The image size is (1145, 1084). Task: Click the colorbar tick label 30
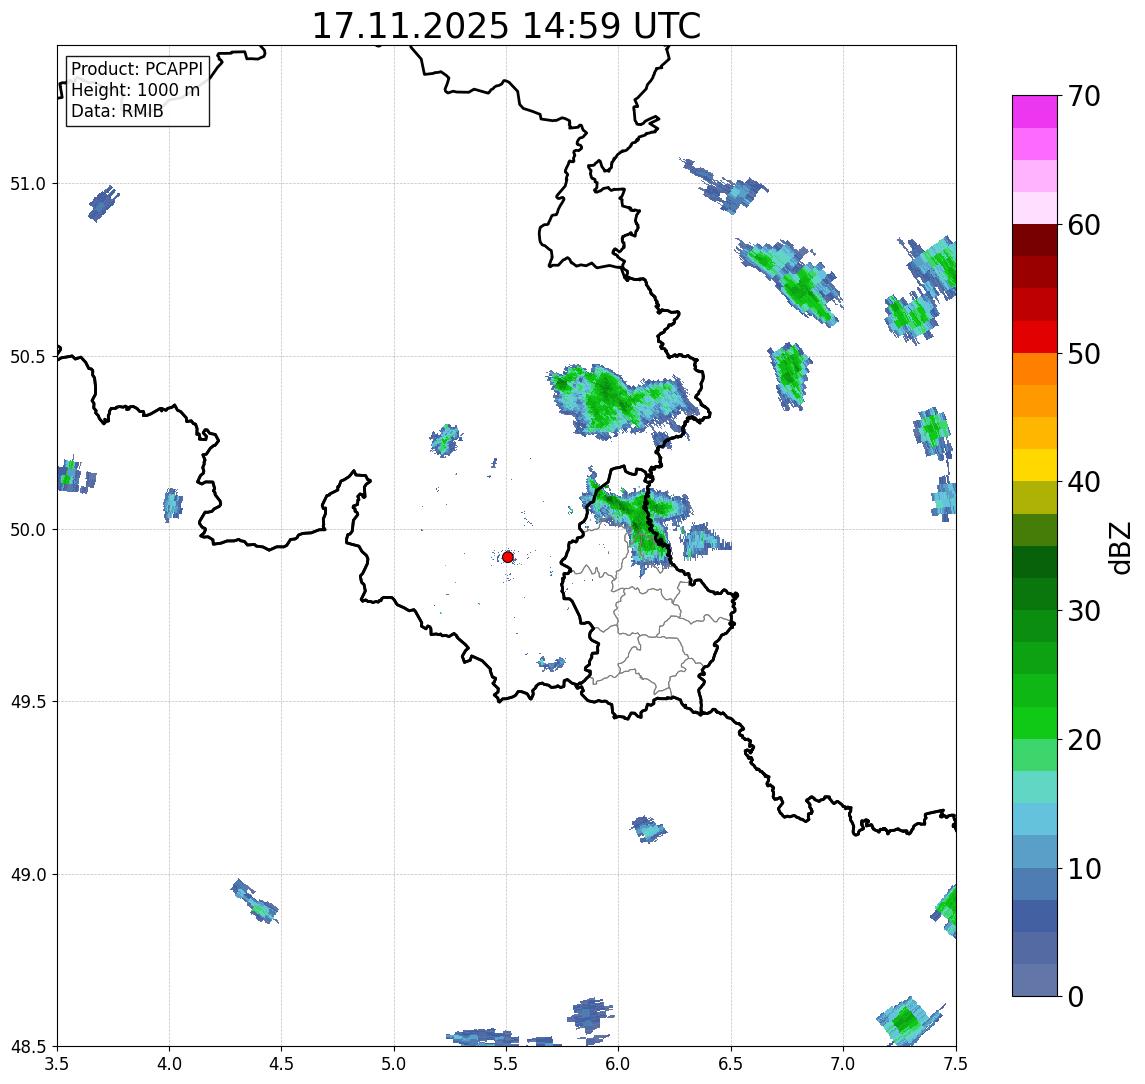(x=1084, y=611)
